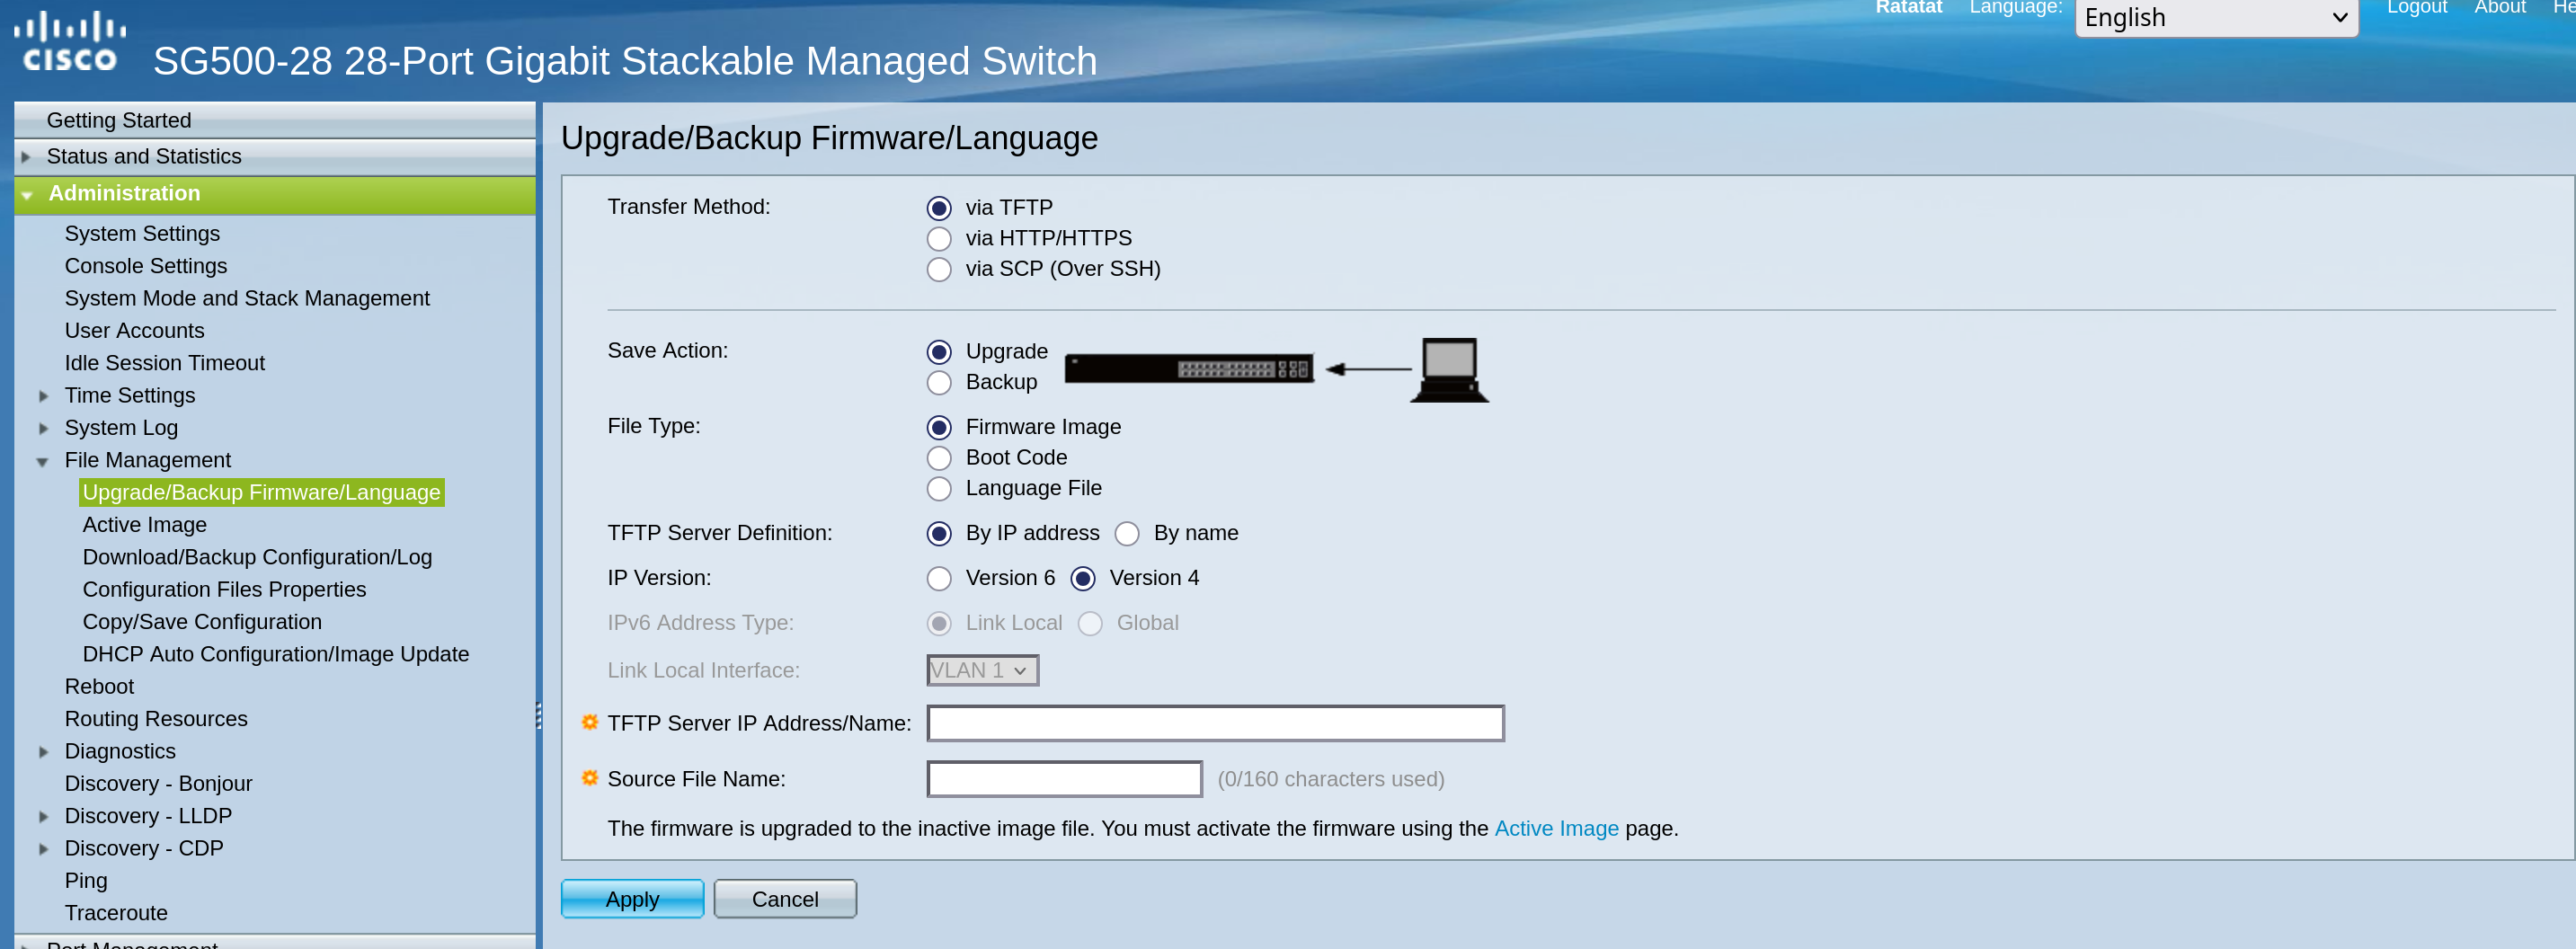Click the switch device image

(x=1188, y=369)
